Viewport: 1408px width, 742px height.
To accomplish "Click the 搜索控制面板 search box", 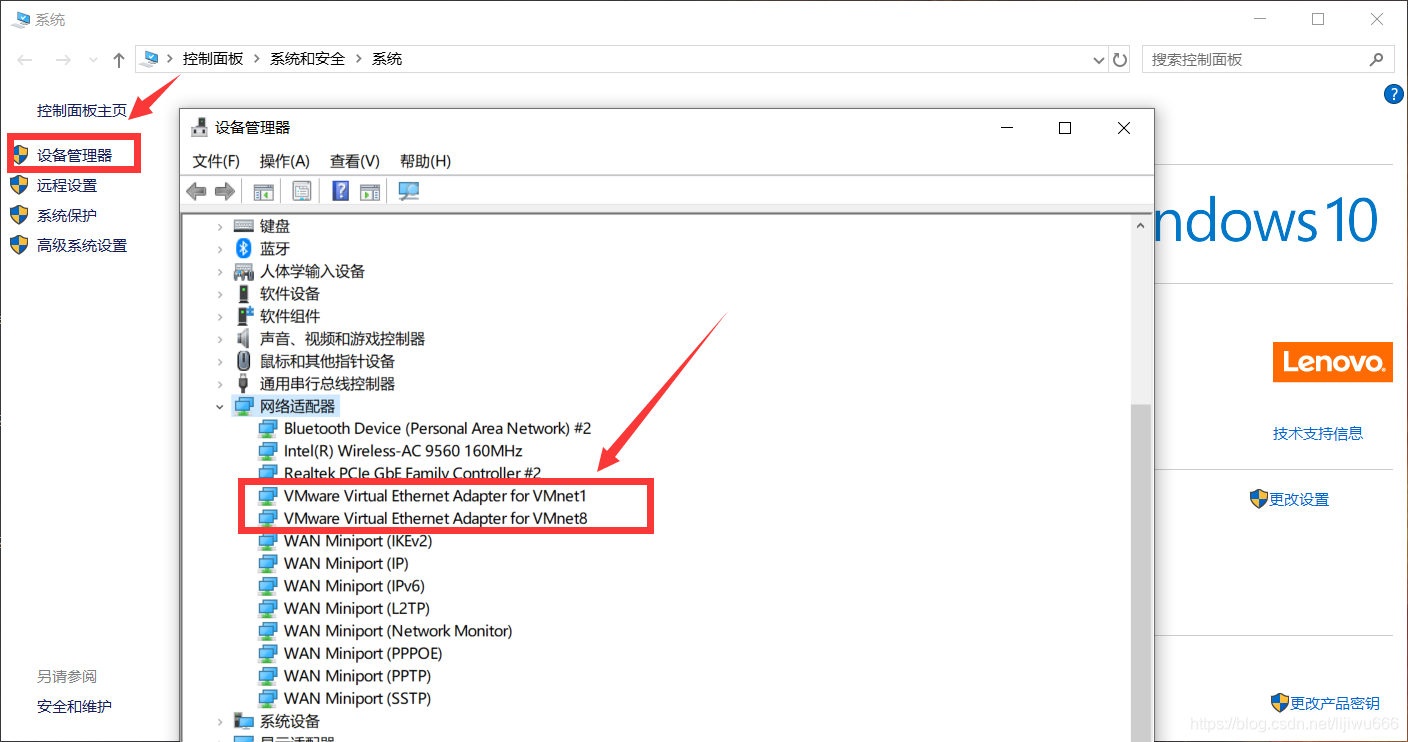I will 1268,59.
